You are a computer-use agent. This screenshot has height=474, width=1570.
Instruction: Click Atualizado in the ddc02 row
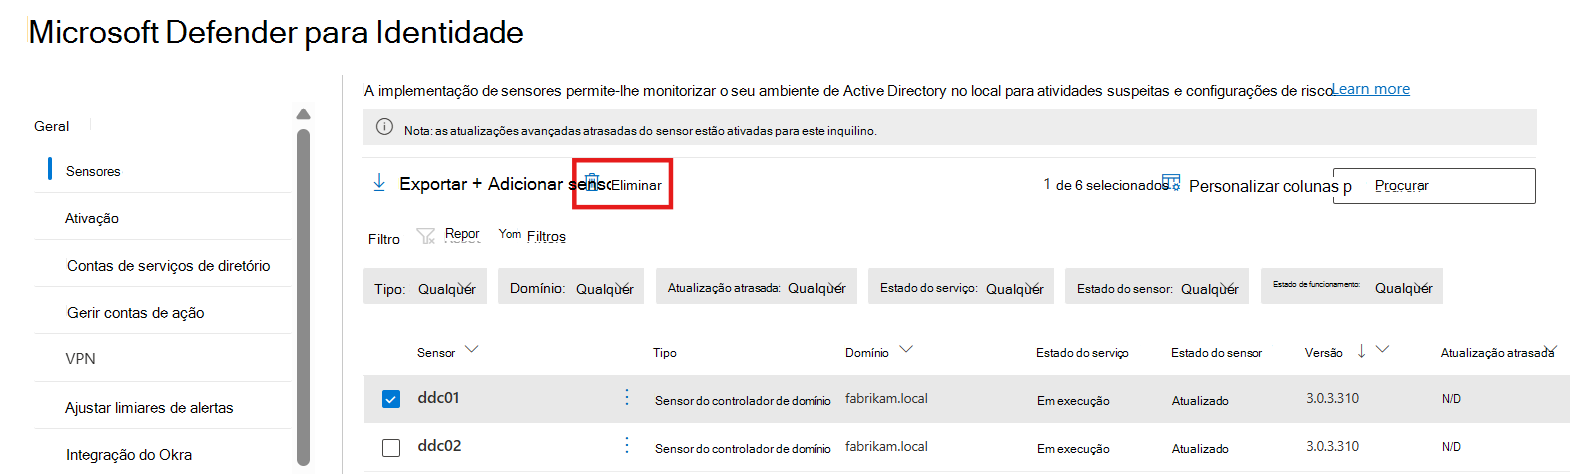coord(1200,448)
